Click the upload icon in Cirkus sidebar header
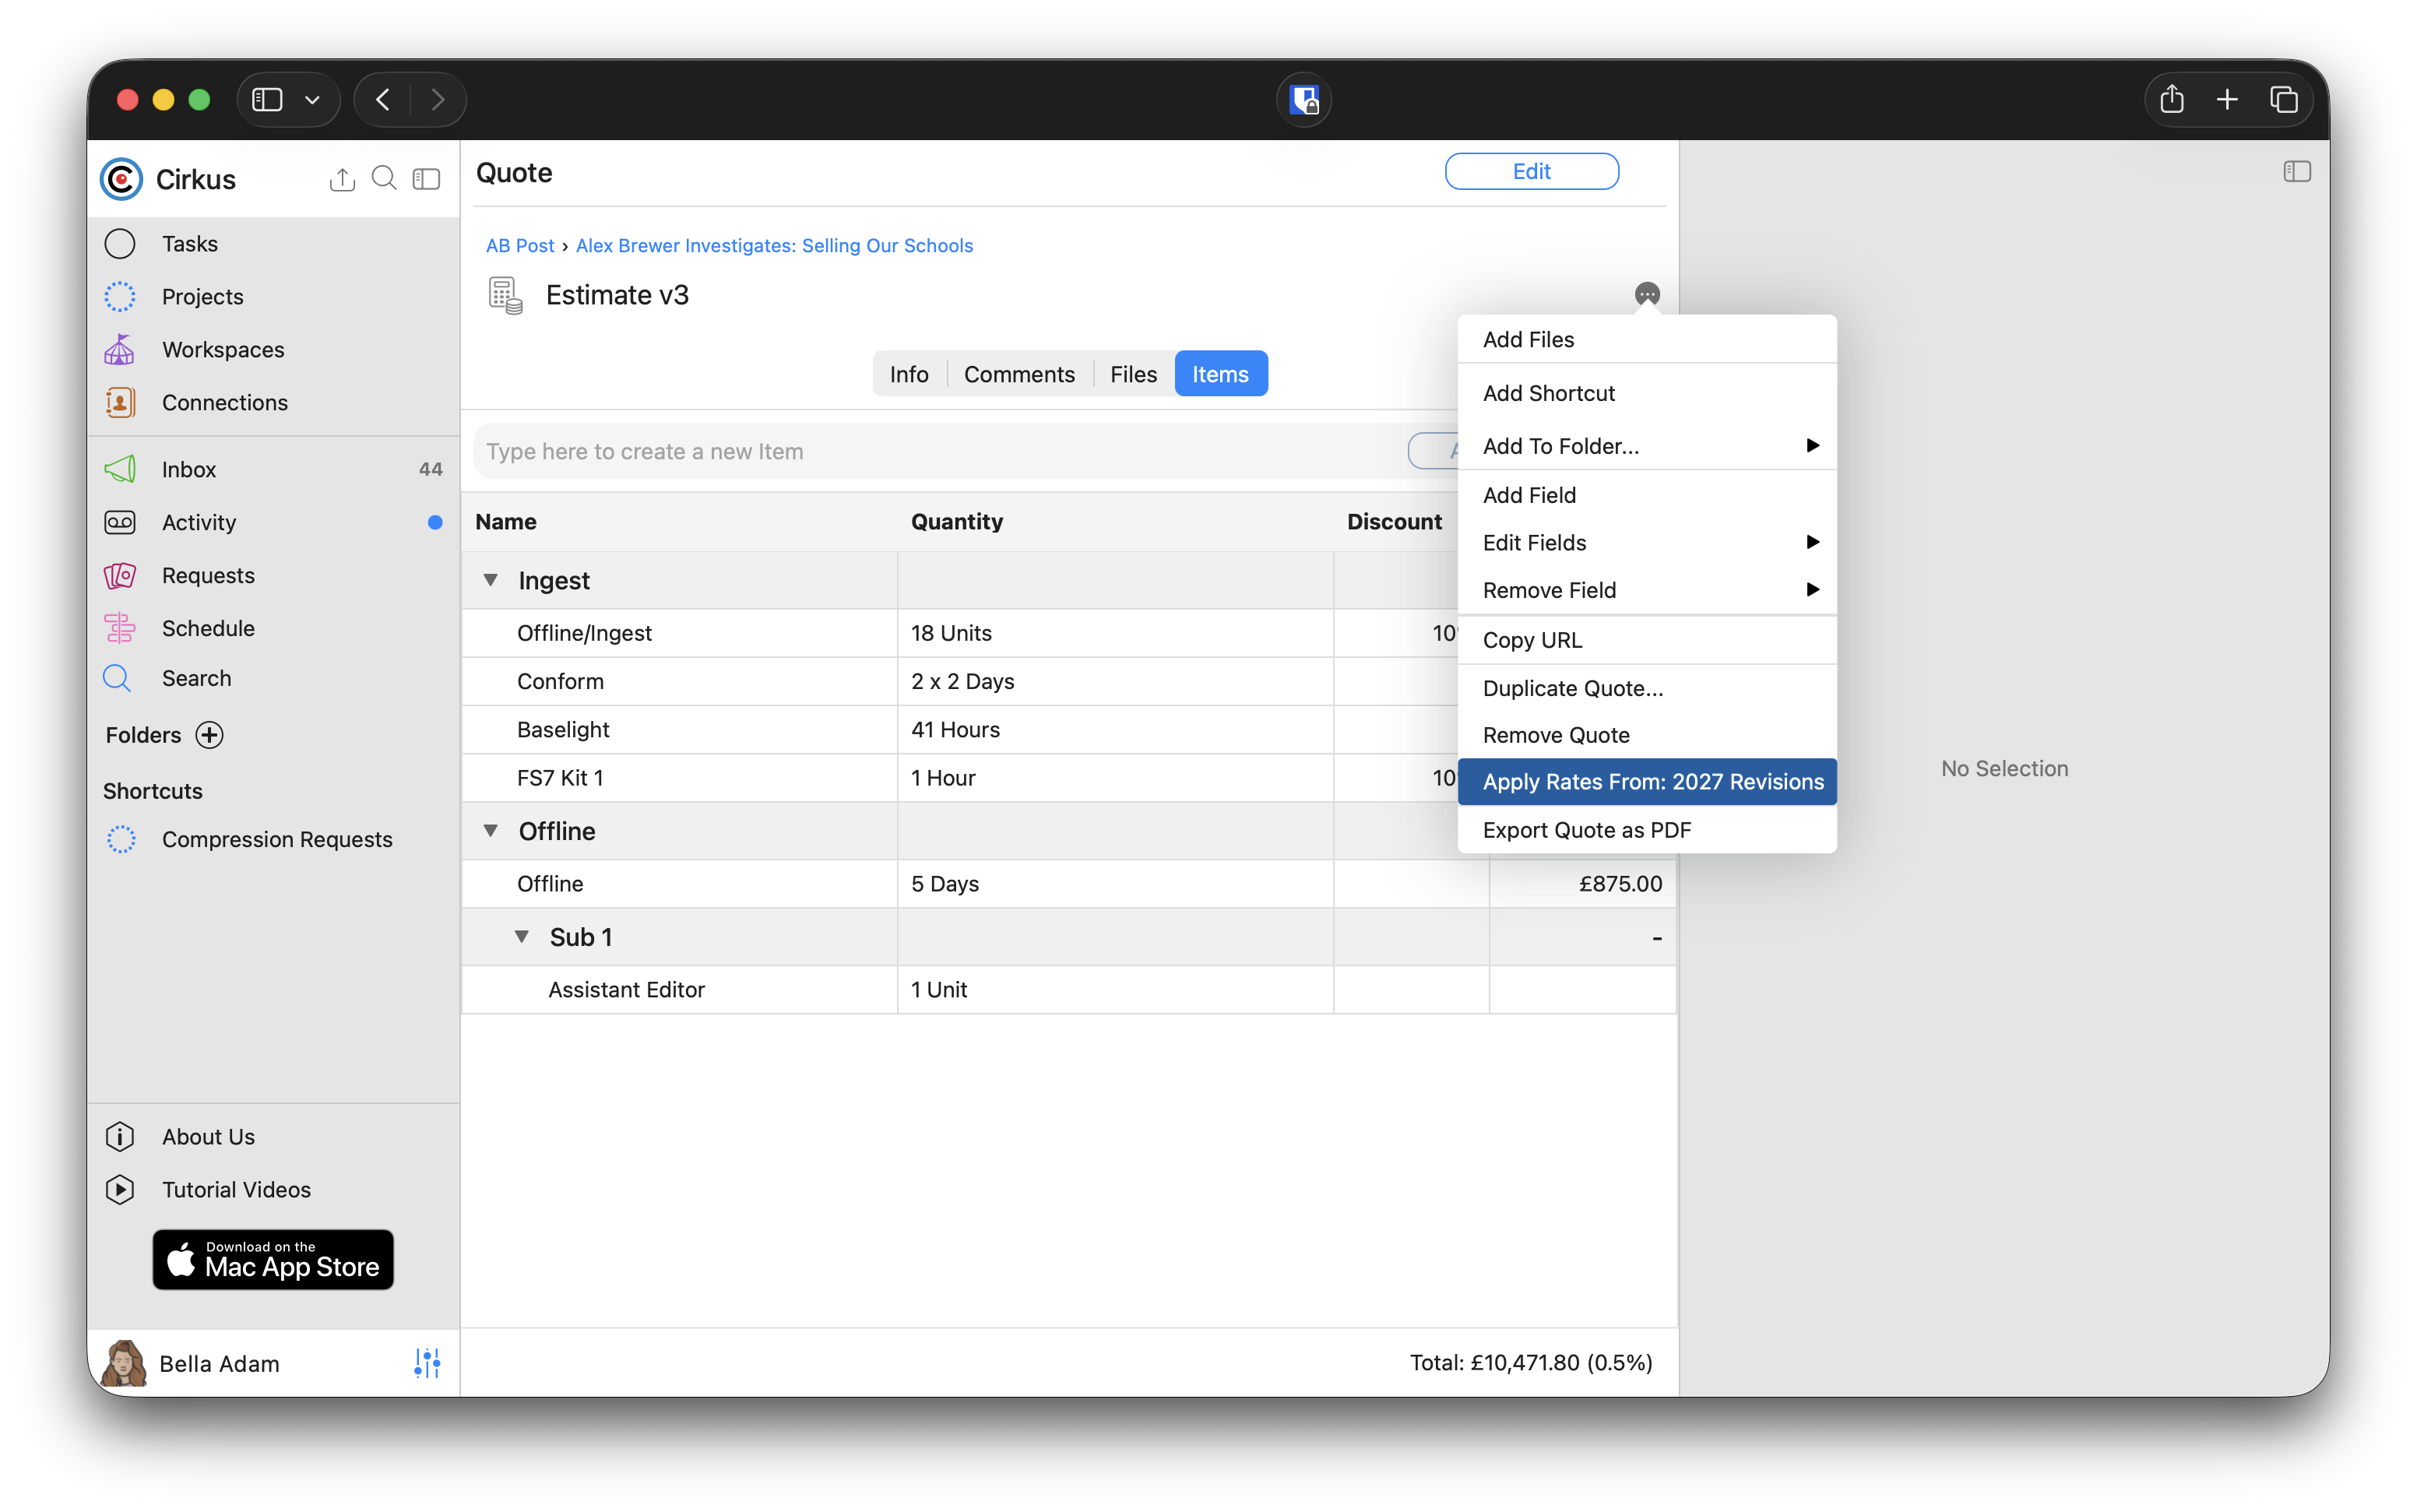 tap(342, 179)
